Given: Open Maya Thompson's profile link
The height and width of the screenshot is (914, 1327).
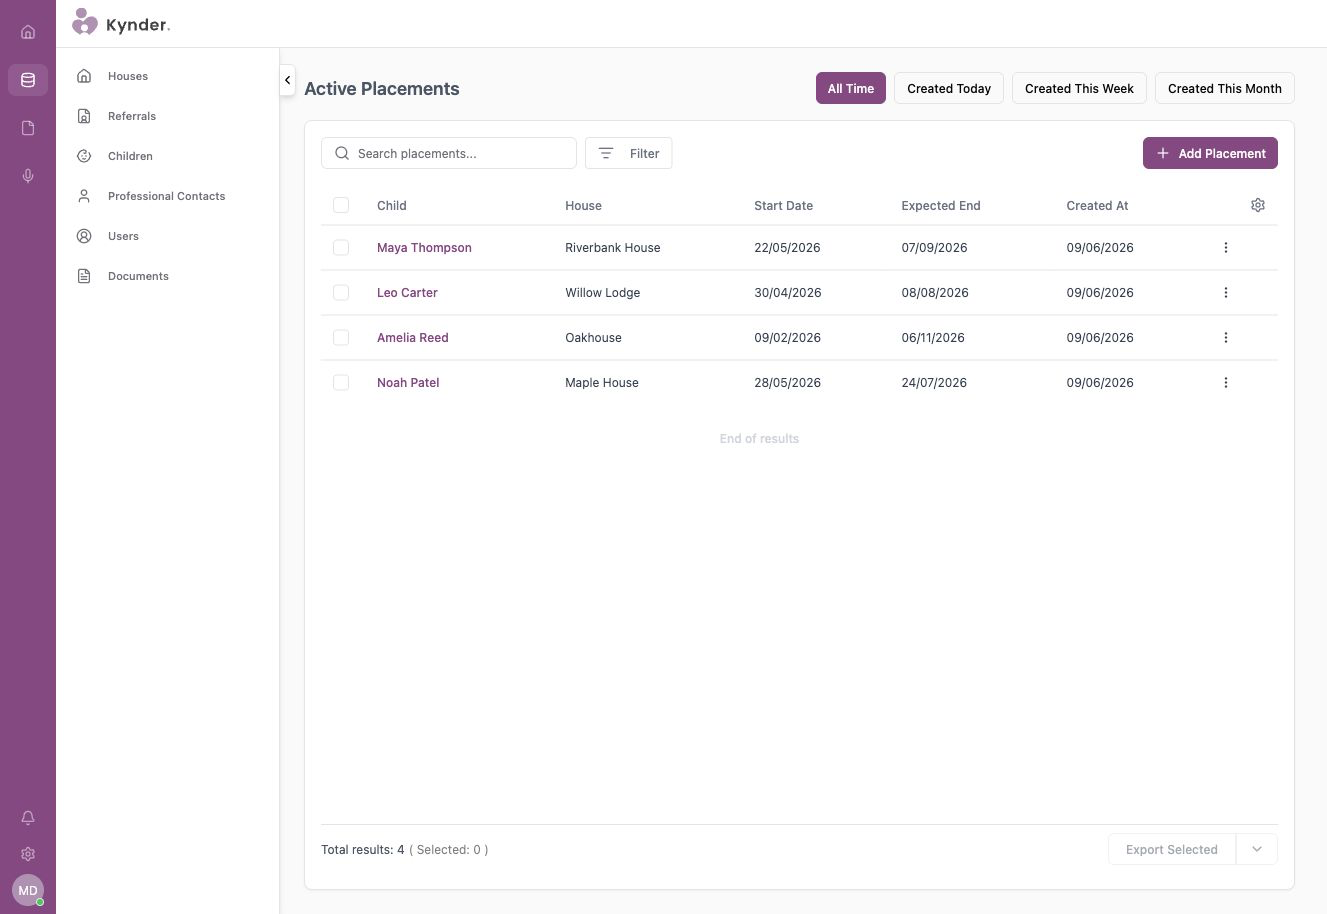Looking at the screenshot, I should (424, 247).
